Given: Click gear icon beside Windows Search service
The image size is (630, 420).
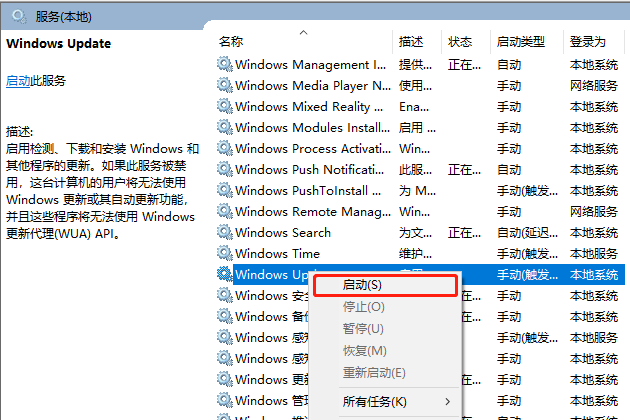Looking at the screenshot, I should pyautogui.click(x=225, y=232).
